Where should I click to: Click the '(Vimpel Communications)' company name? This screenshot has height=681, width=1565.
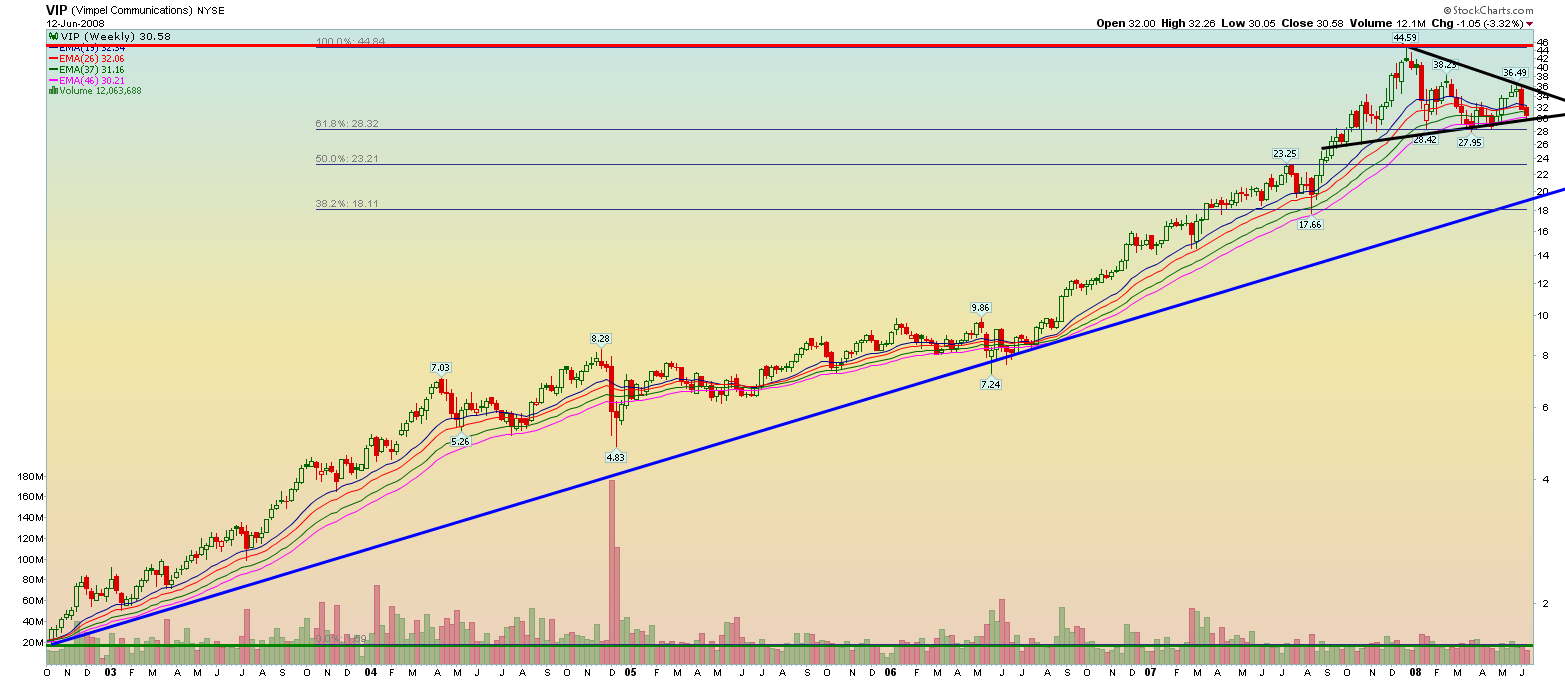point(132,10)
